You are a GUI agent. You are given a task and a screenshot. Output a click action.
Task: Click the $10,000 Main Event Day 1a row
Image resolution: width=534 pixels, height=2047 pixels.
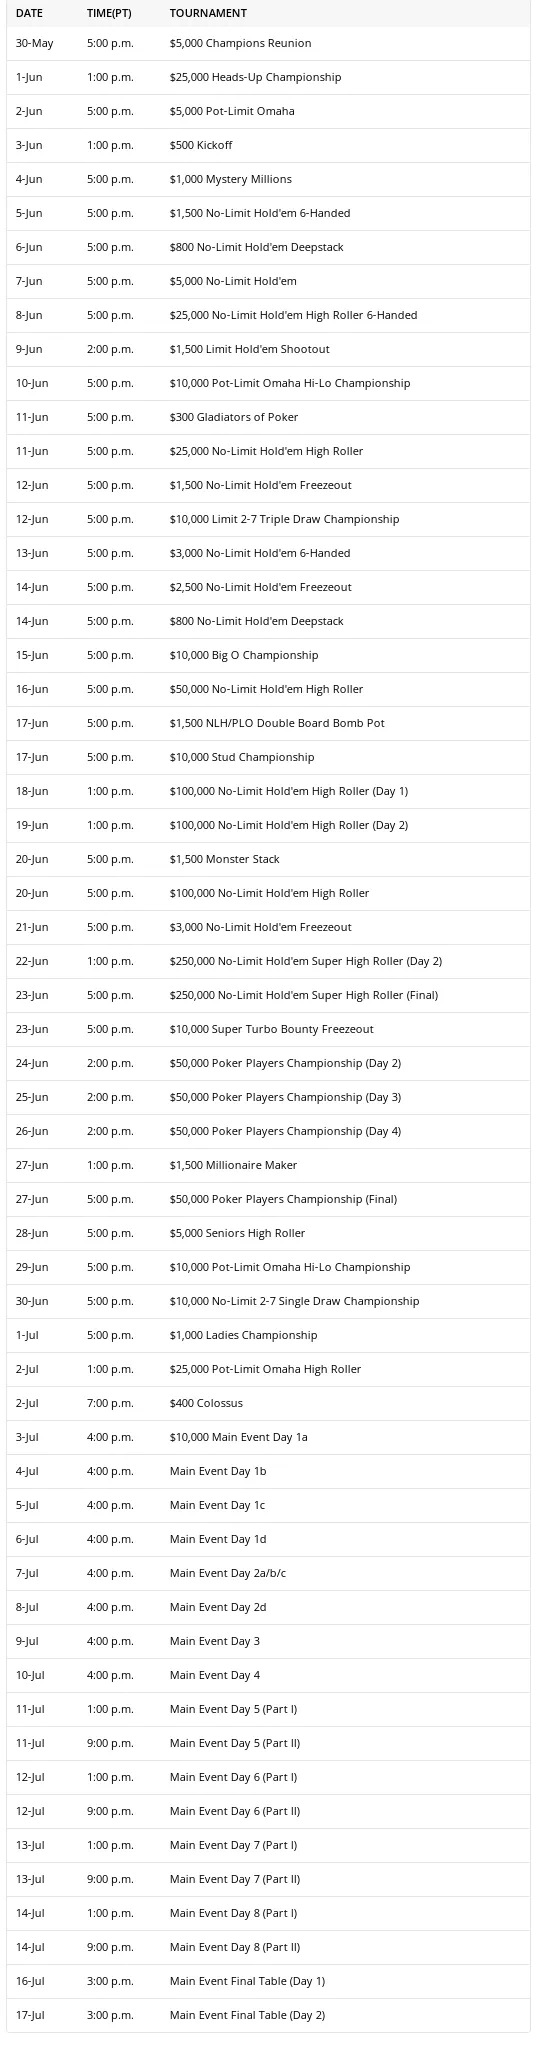point(268,1437)
